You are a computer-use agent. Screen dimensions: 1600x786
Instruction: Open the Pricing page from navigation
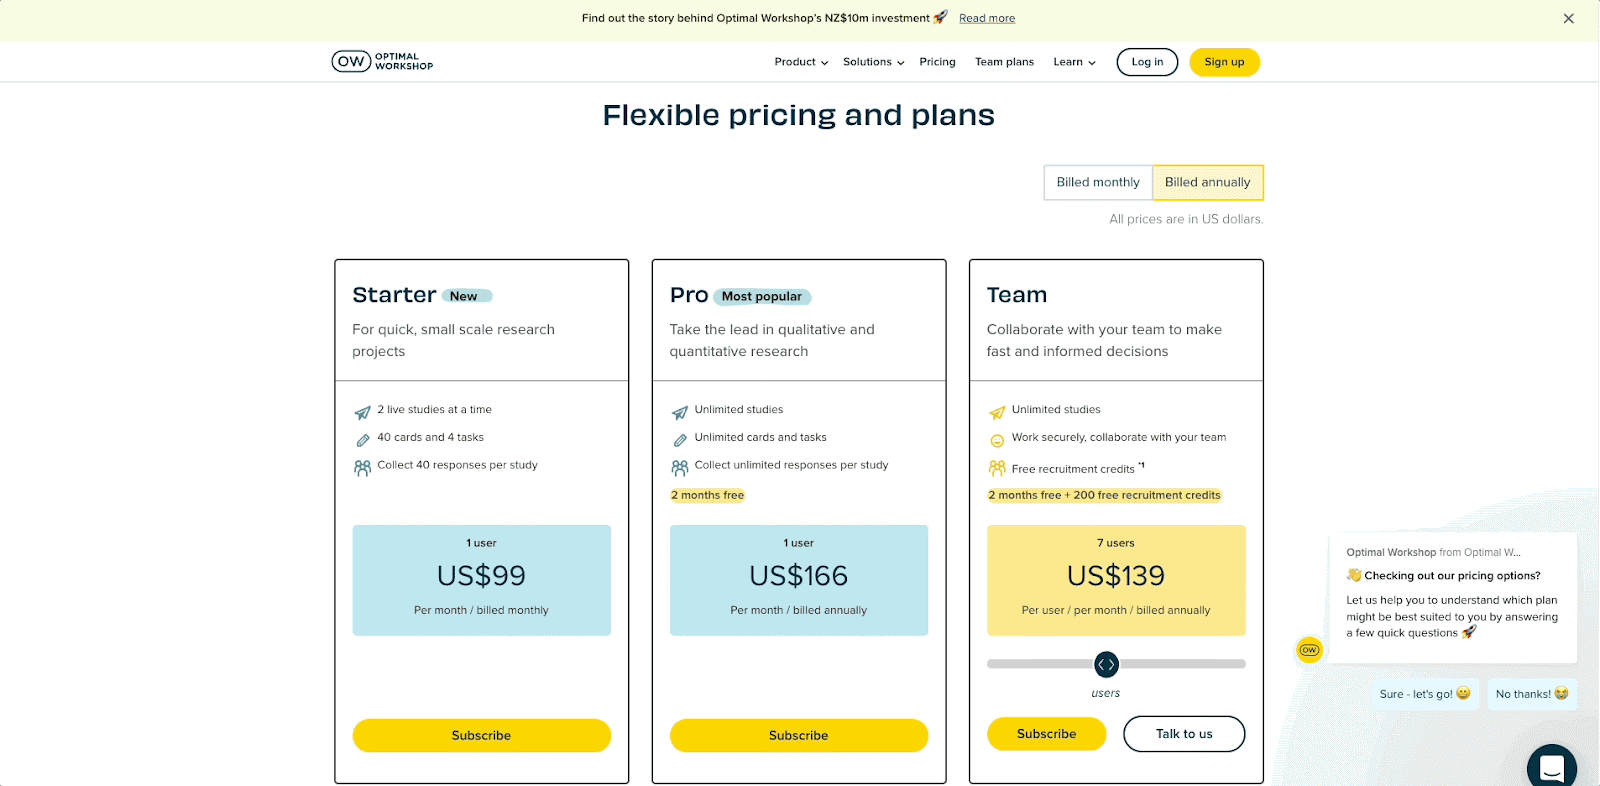[x=937, y=62]
